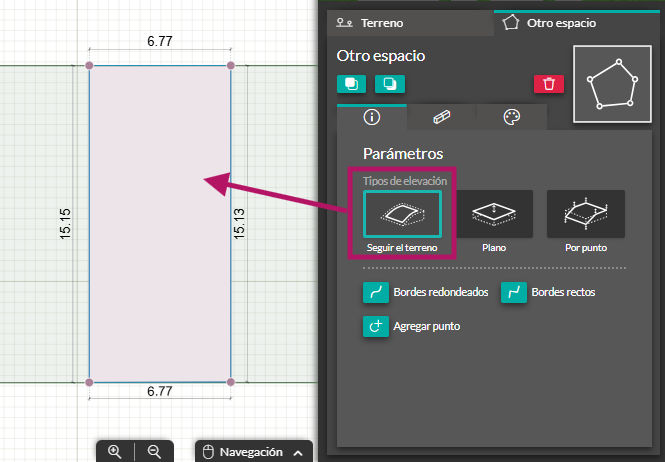Click the 15.15 dimension label

pos(65,224)
